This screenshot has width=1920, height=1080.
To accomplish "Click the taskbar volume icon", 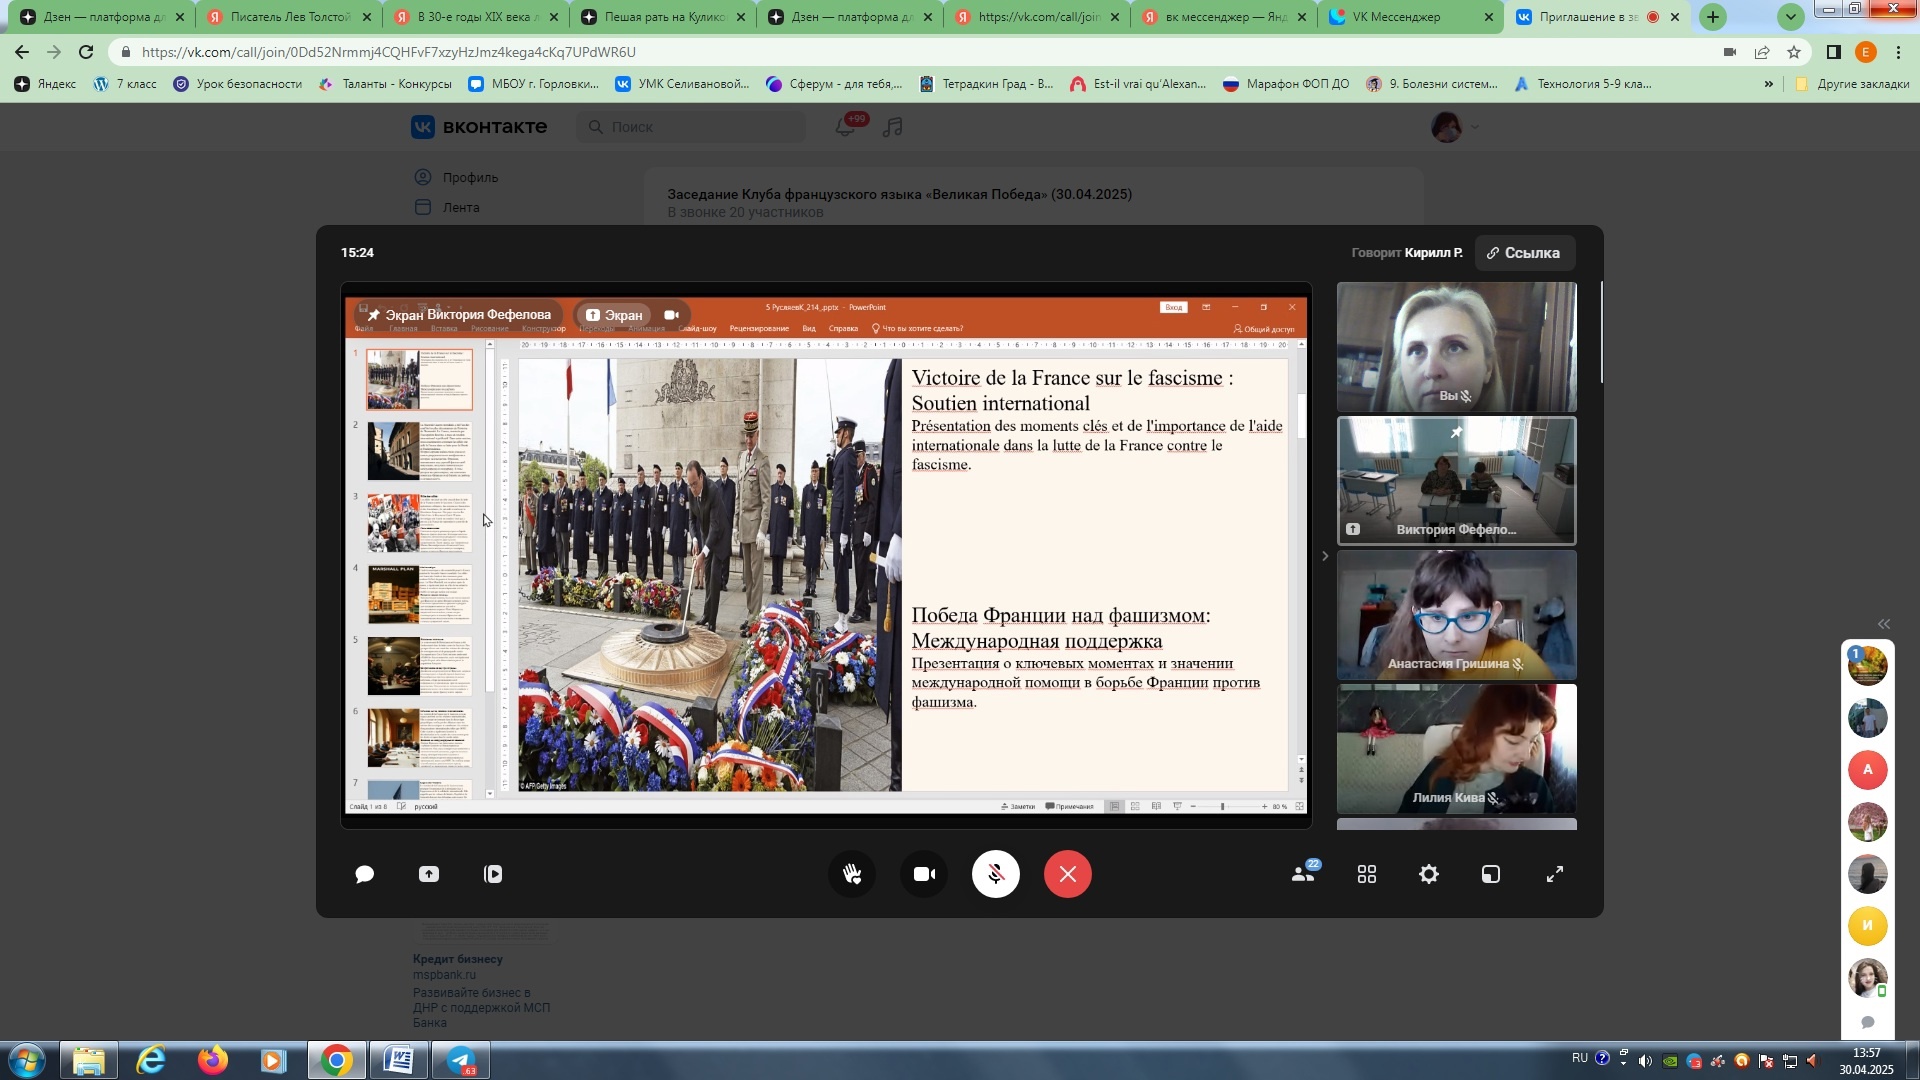I will point(1645,1061).
